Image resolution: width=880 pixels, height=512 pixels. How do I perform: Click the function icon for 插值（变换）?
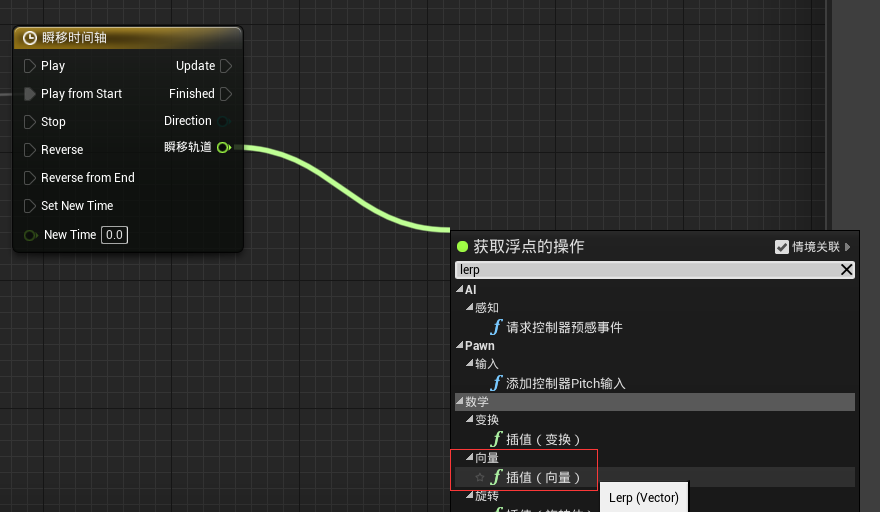496,439
